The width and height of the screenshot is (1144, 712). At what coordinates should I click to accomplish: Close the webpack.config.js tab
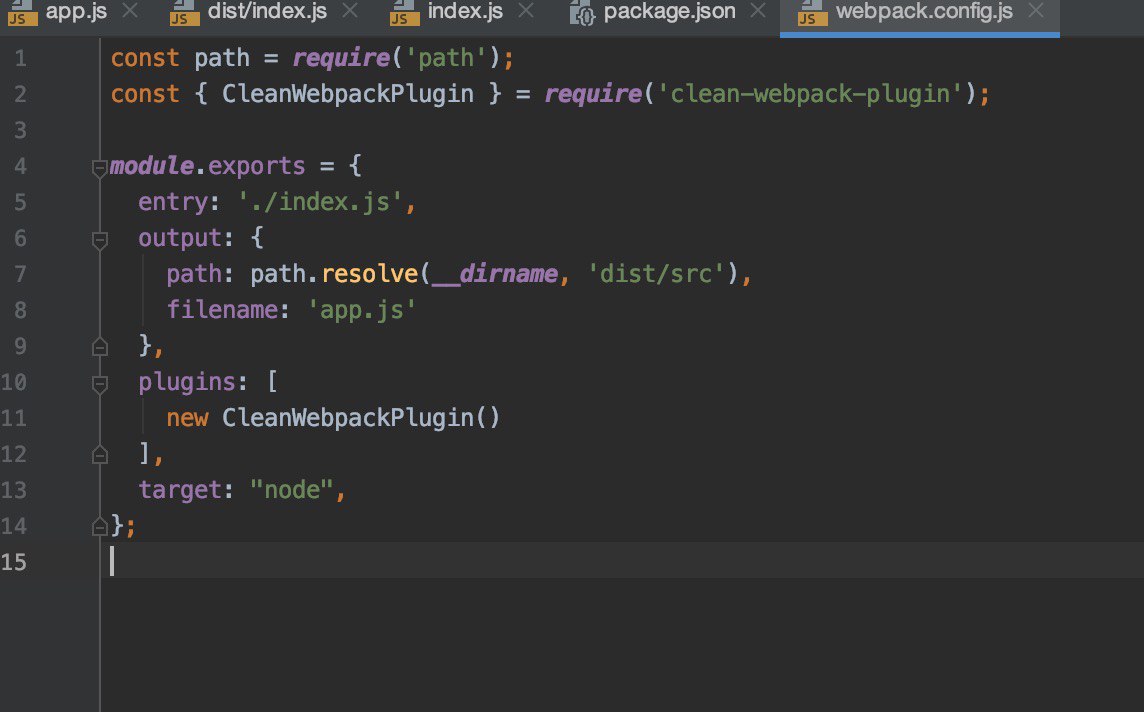[1035, 11]
